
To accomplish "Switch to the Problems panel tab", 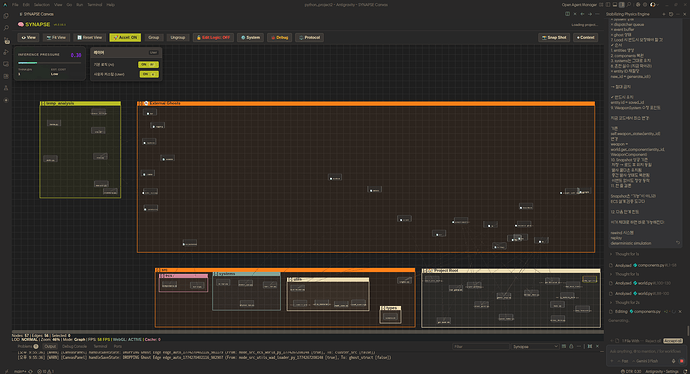I will coord(27,347).
